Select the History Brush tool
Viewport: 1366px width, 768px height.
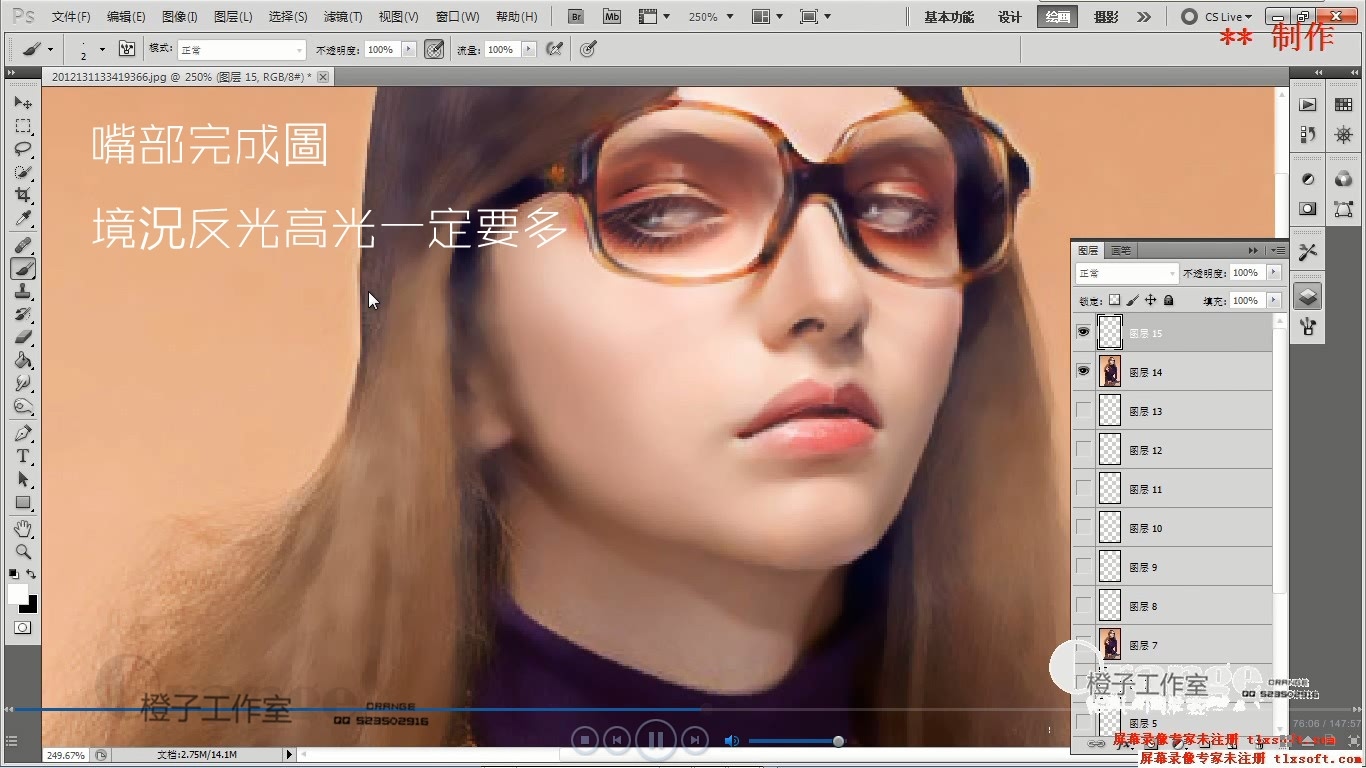coord(23,314)
